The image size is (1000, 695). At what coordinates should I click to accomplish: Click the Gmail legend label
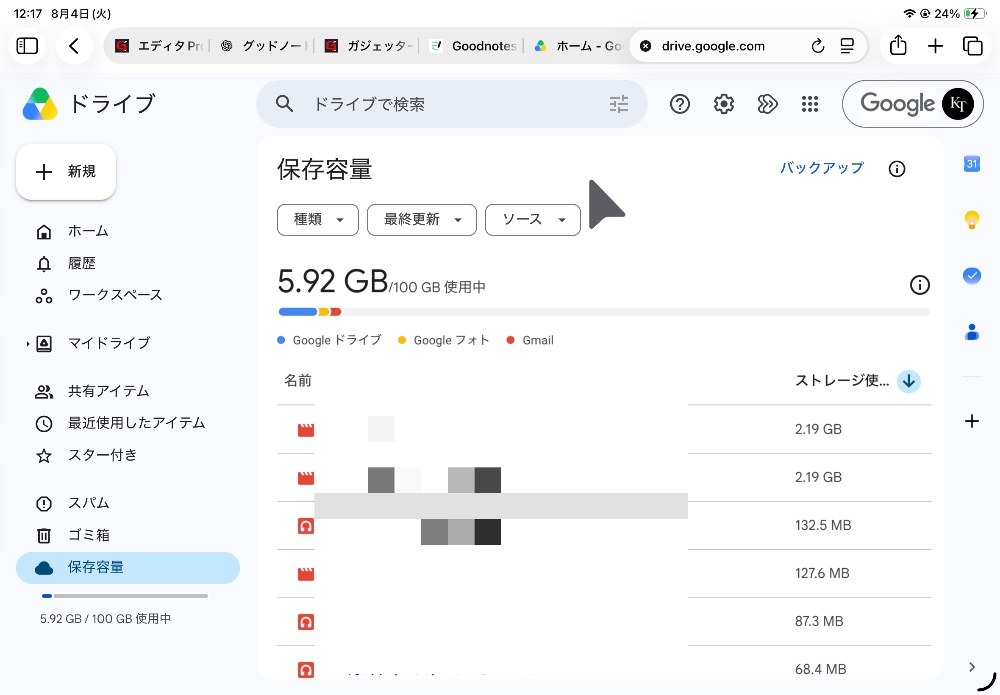pos(538,340)
